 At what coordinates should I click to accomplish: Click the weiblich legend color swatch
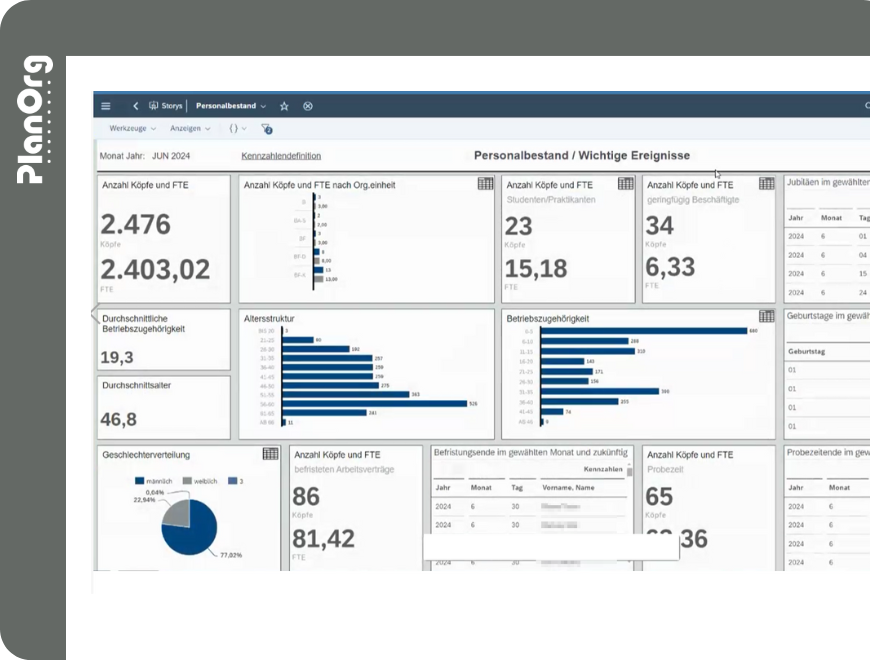click(187, 481)
